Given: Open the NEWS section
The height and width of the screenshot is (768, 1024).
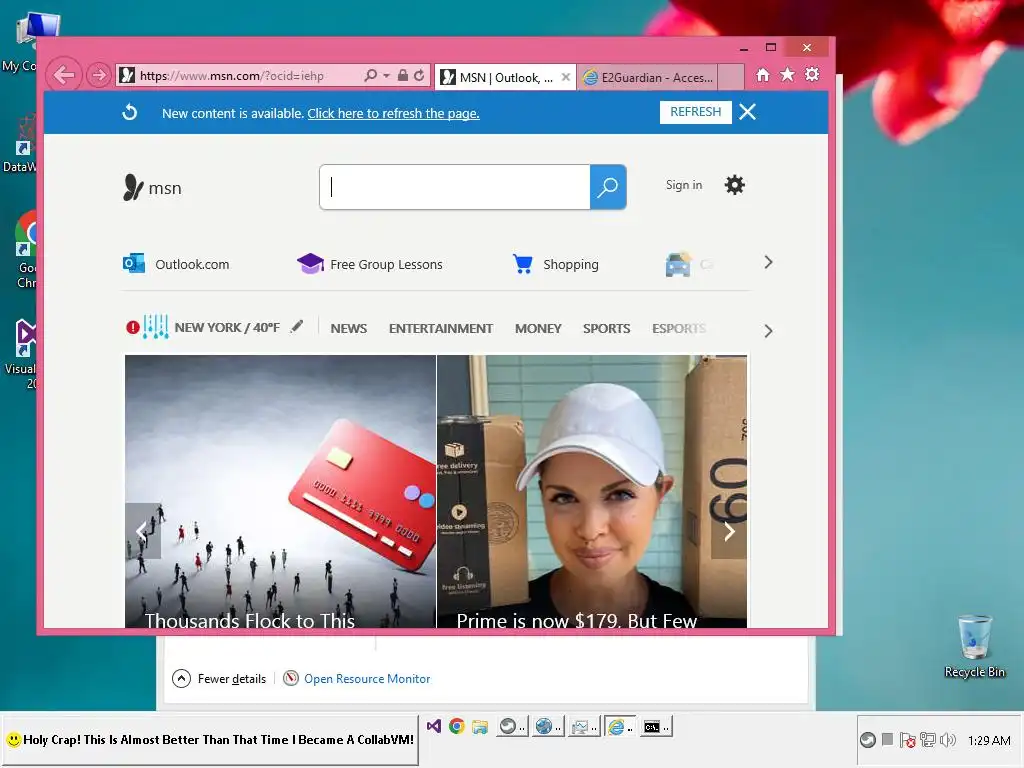Looking at the screenshot, I should (349, 328).
